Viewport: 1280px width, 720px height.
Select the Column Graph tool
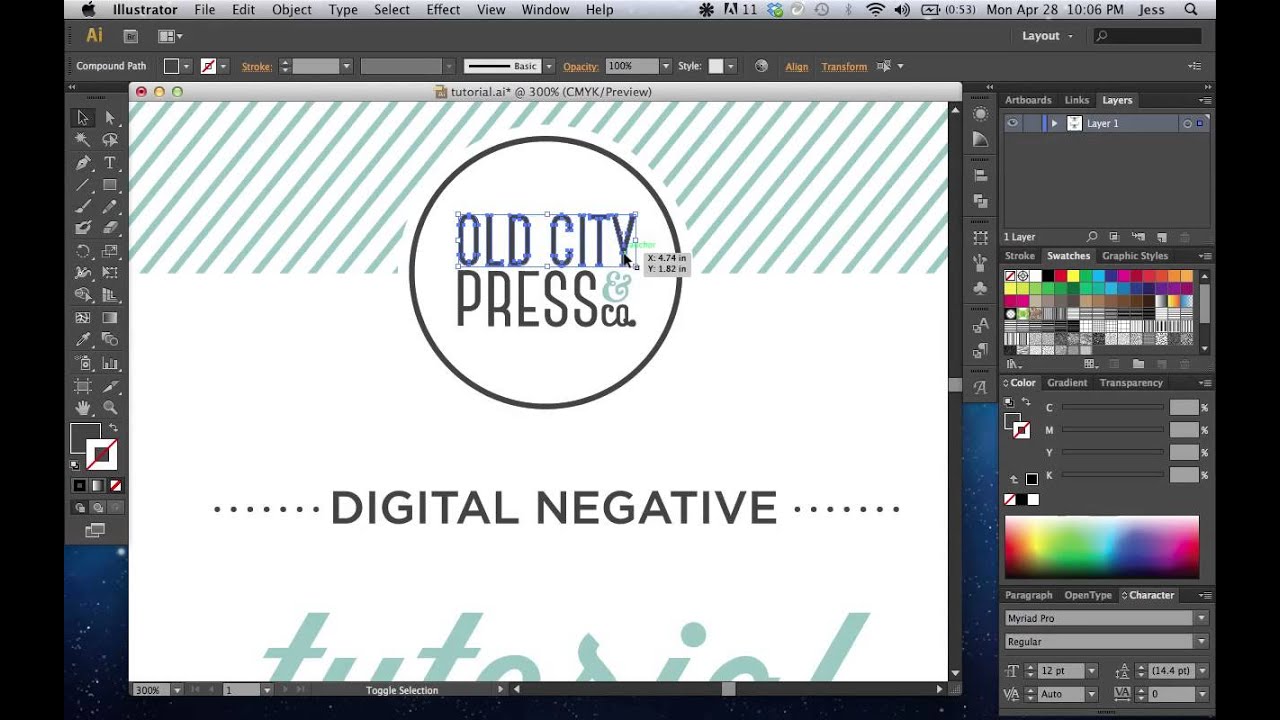point(110,363)
